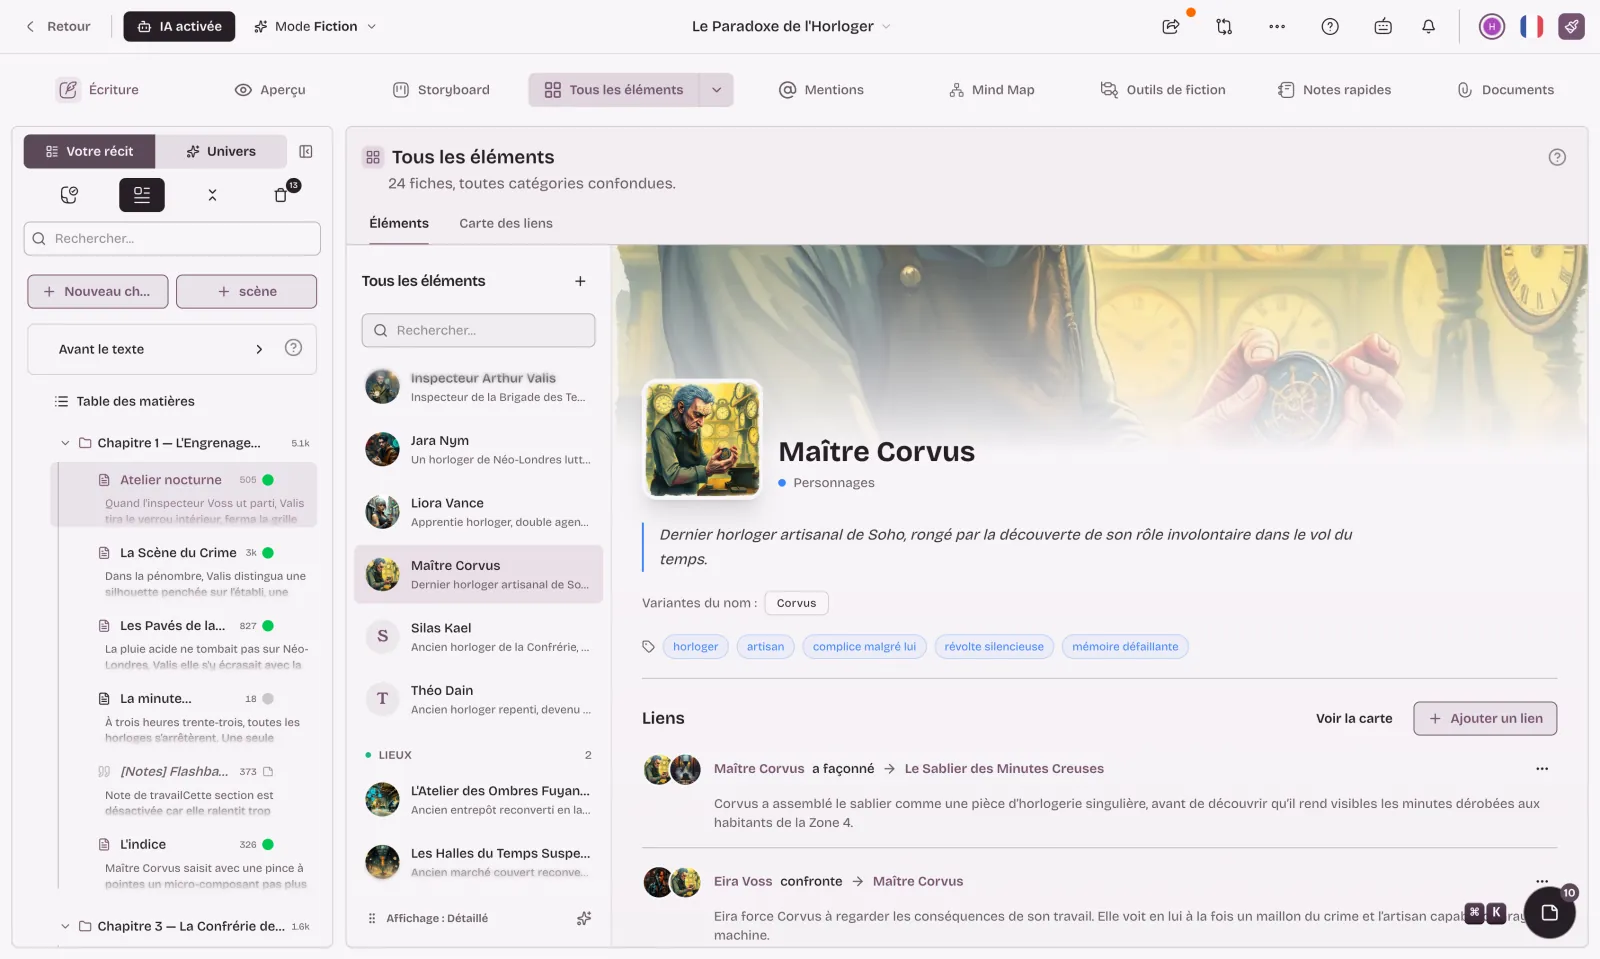Image resolution: width=1600 pixels, height=959 pixels.
Task: Add new element with plus icon
Action: tap(580, 281)
